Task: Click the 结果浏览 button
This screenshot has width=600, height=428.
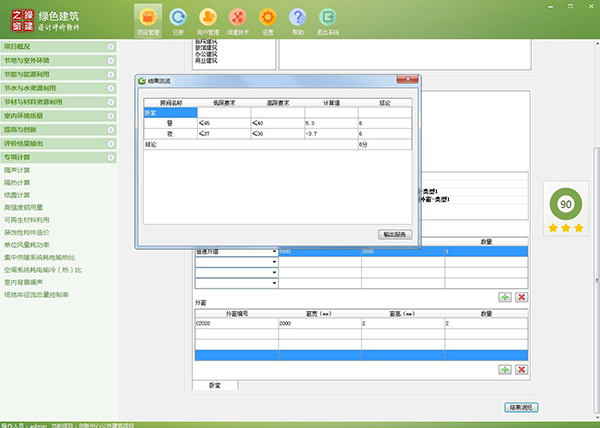Action: (x=523, y=407)
